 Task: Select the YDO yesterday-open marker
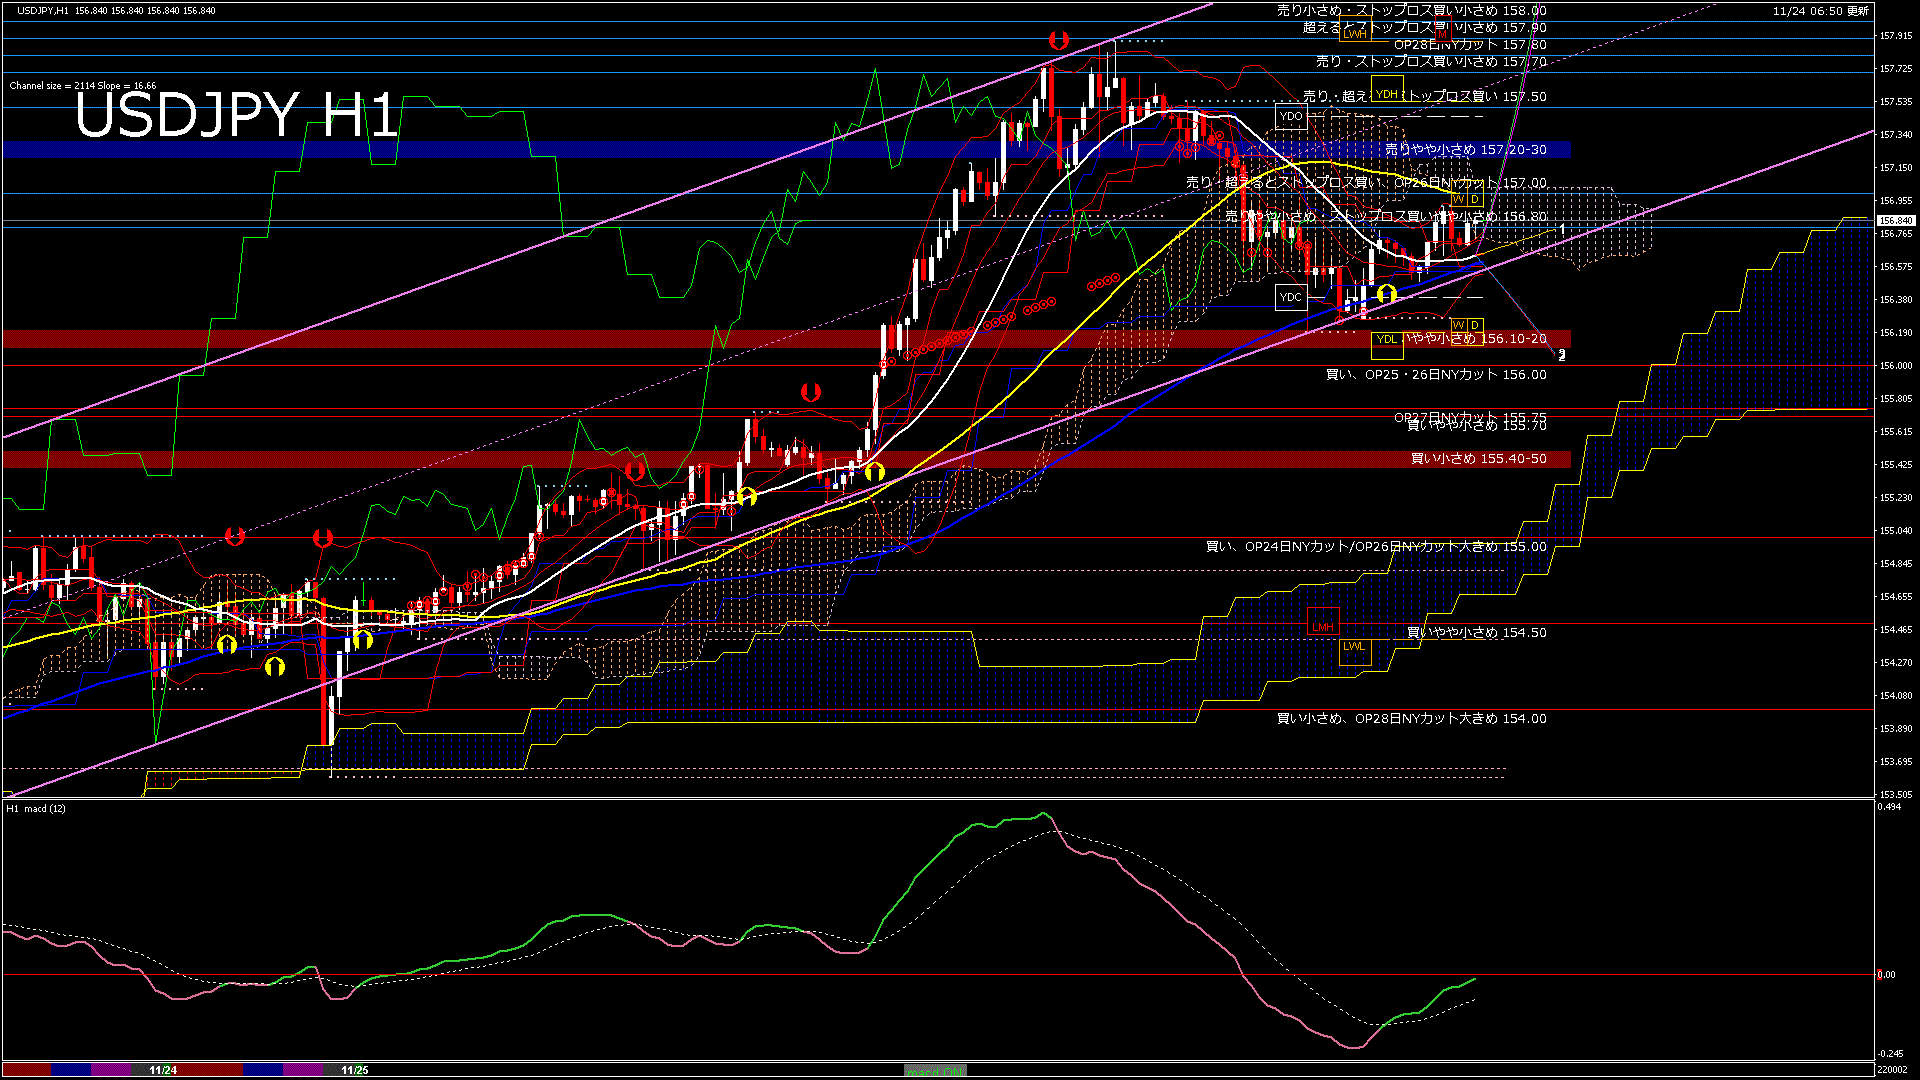[x=1291, y=116]
